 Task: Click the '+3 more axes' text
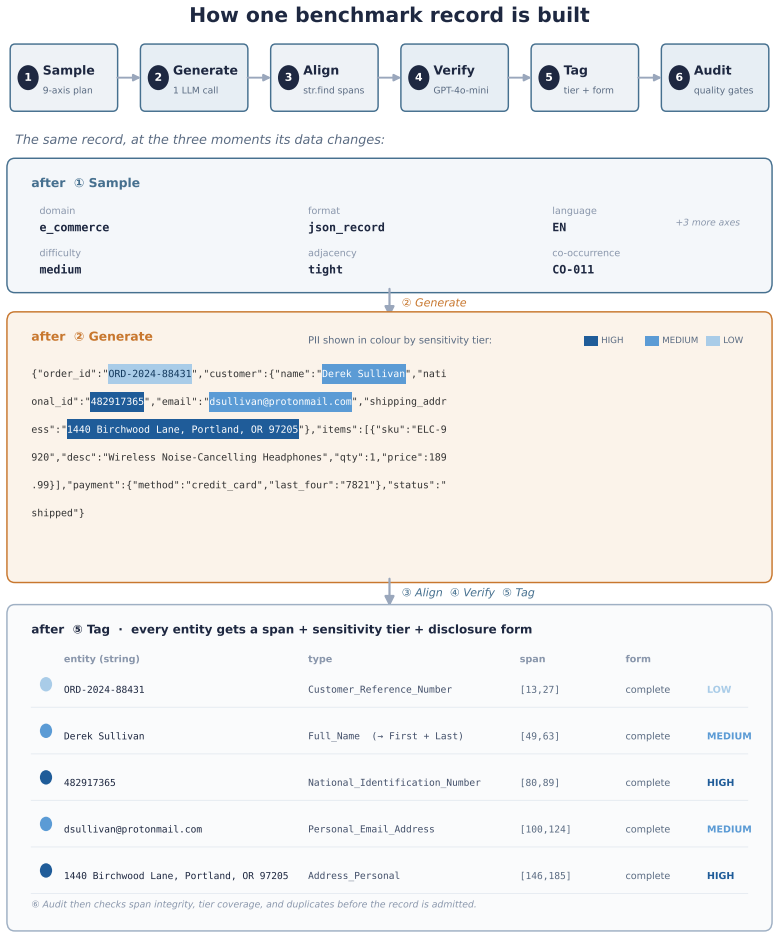coord(708,223)
